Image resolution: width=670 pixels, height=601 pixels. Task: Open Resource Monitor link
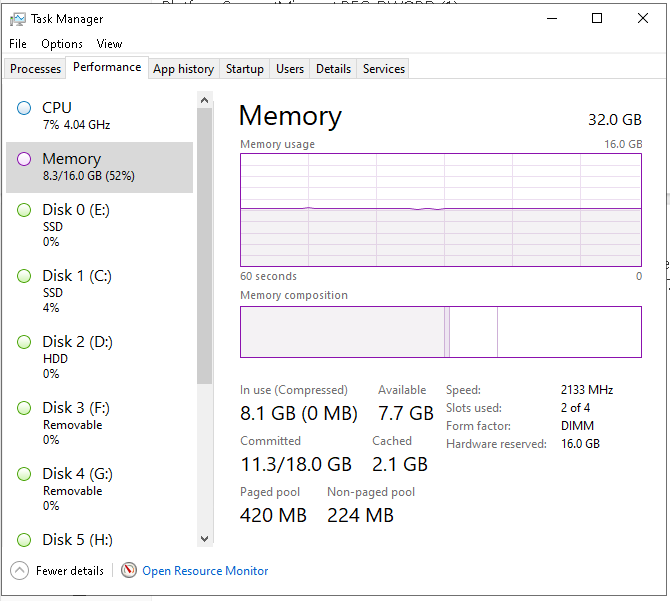205,571
